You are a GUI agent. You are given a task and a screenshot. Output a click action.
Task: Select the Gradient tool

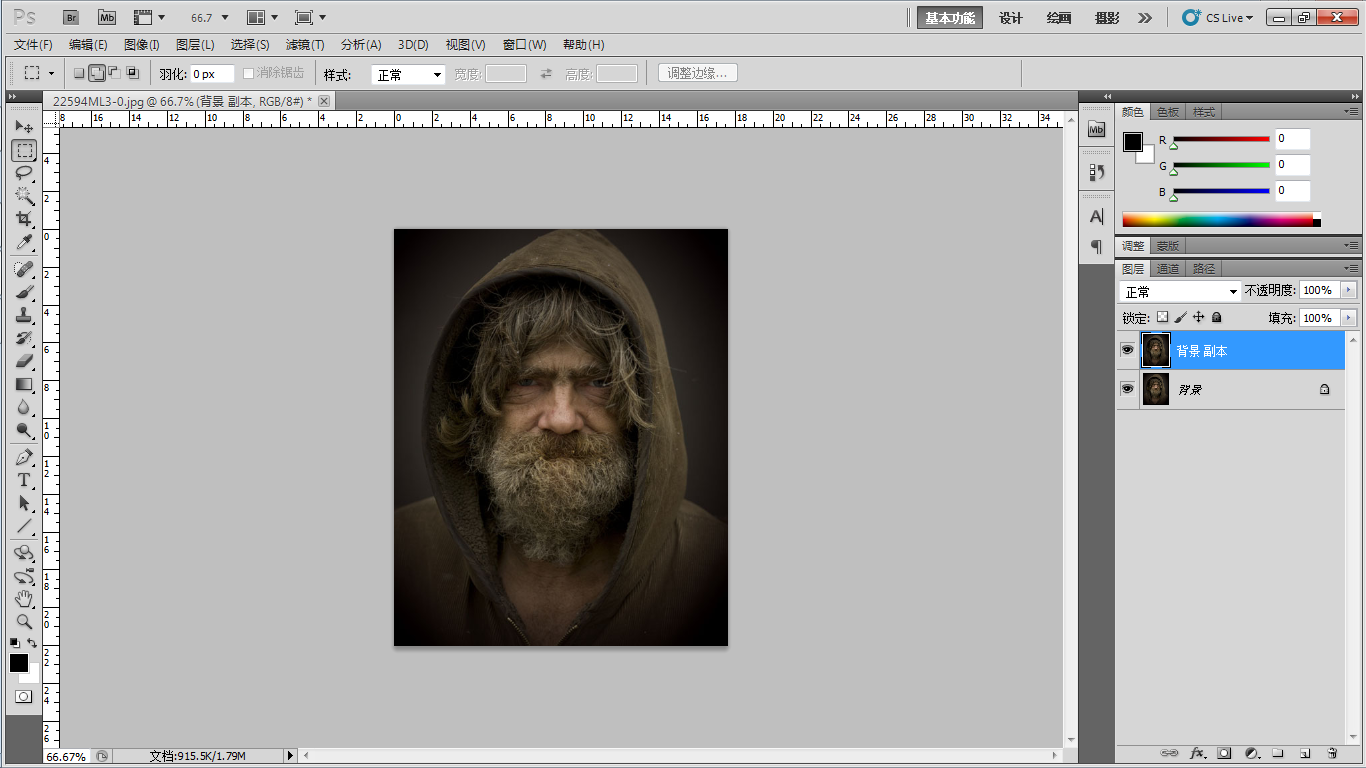(24, 384)
